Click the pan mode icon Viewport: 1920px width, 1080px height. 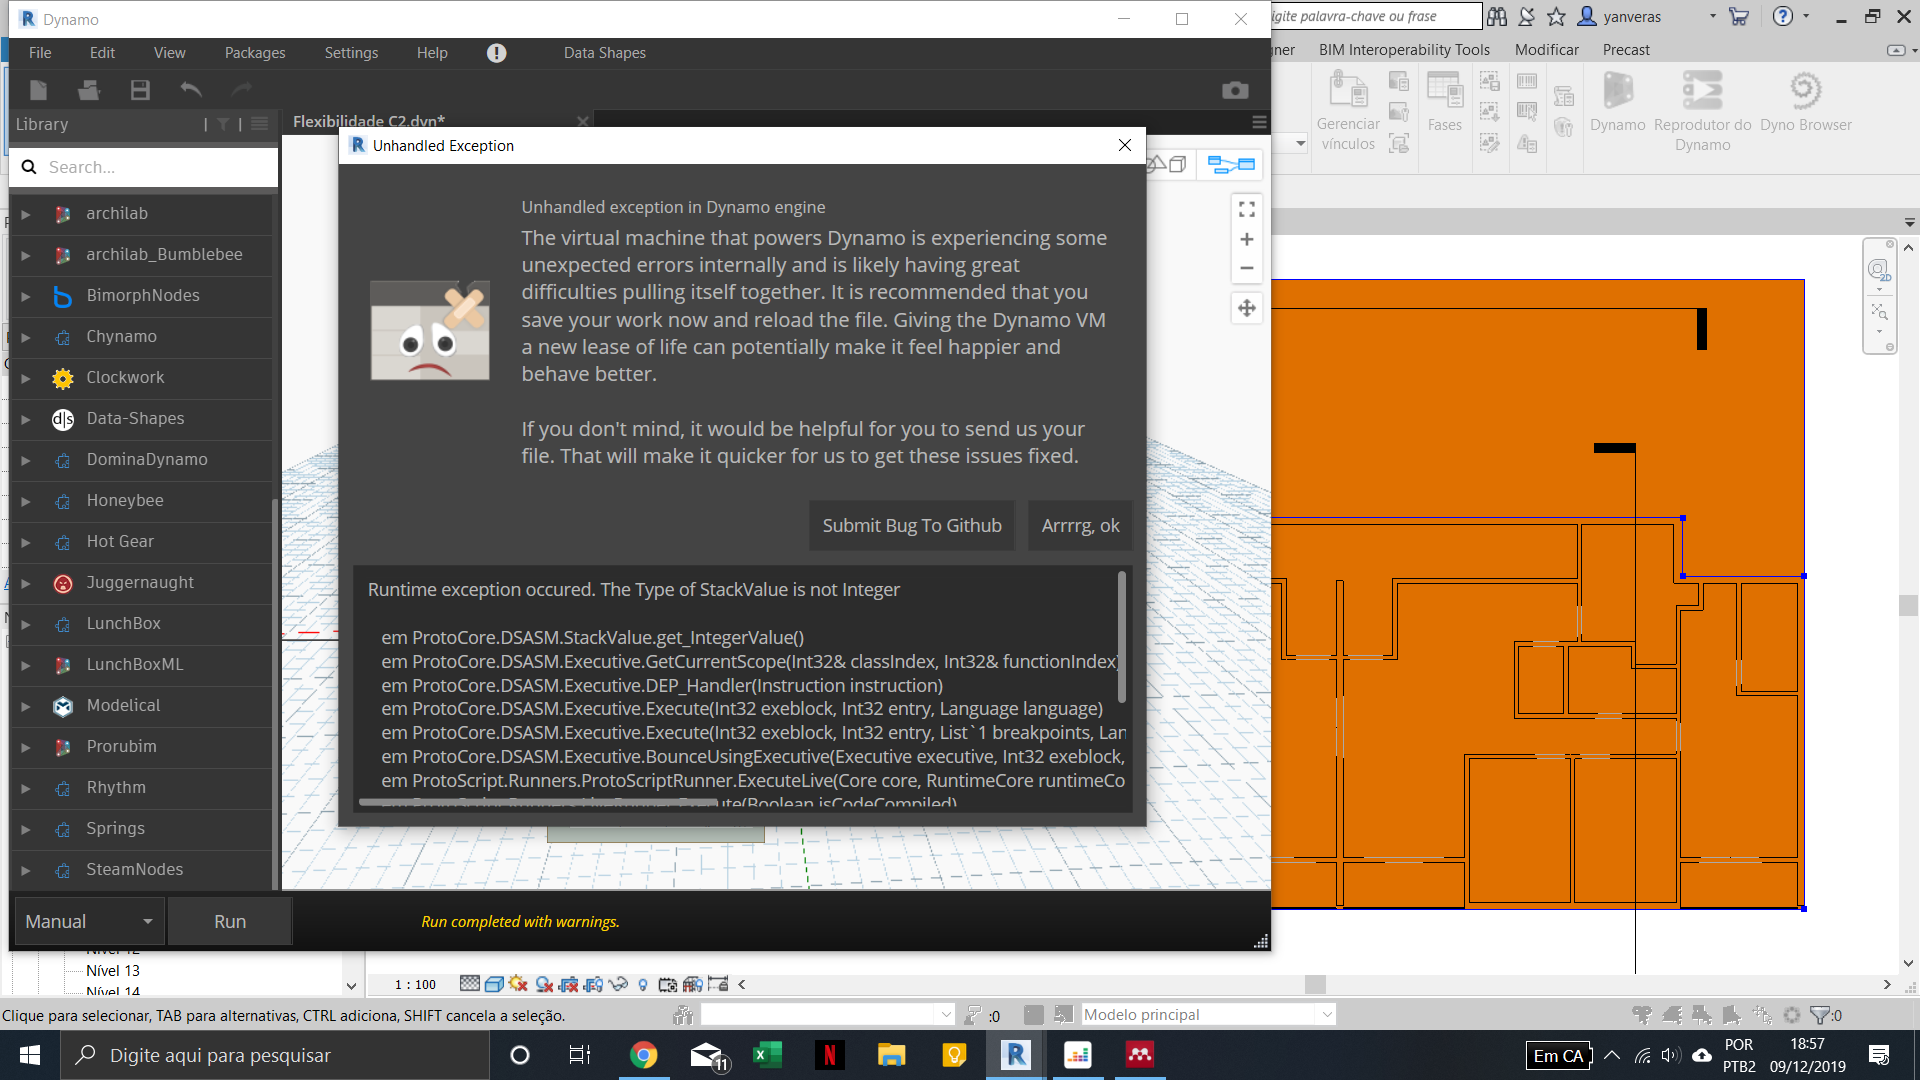1246,308
